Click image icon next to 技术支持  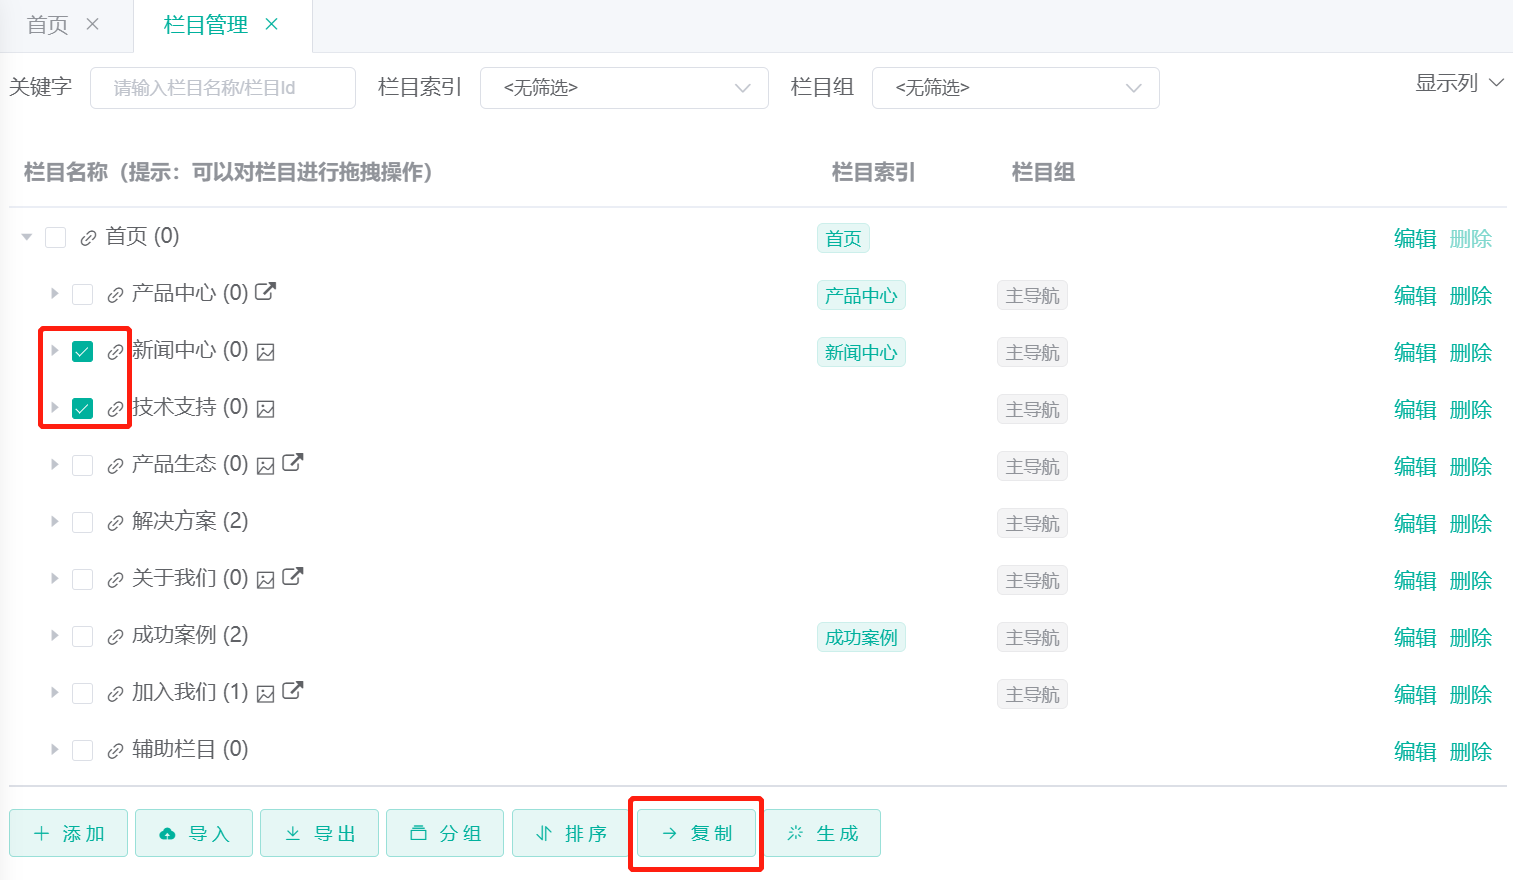tap(265, 409)
